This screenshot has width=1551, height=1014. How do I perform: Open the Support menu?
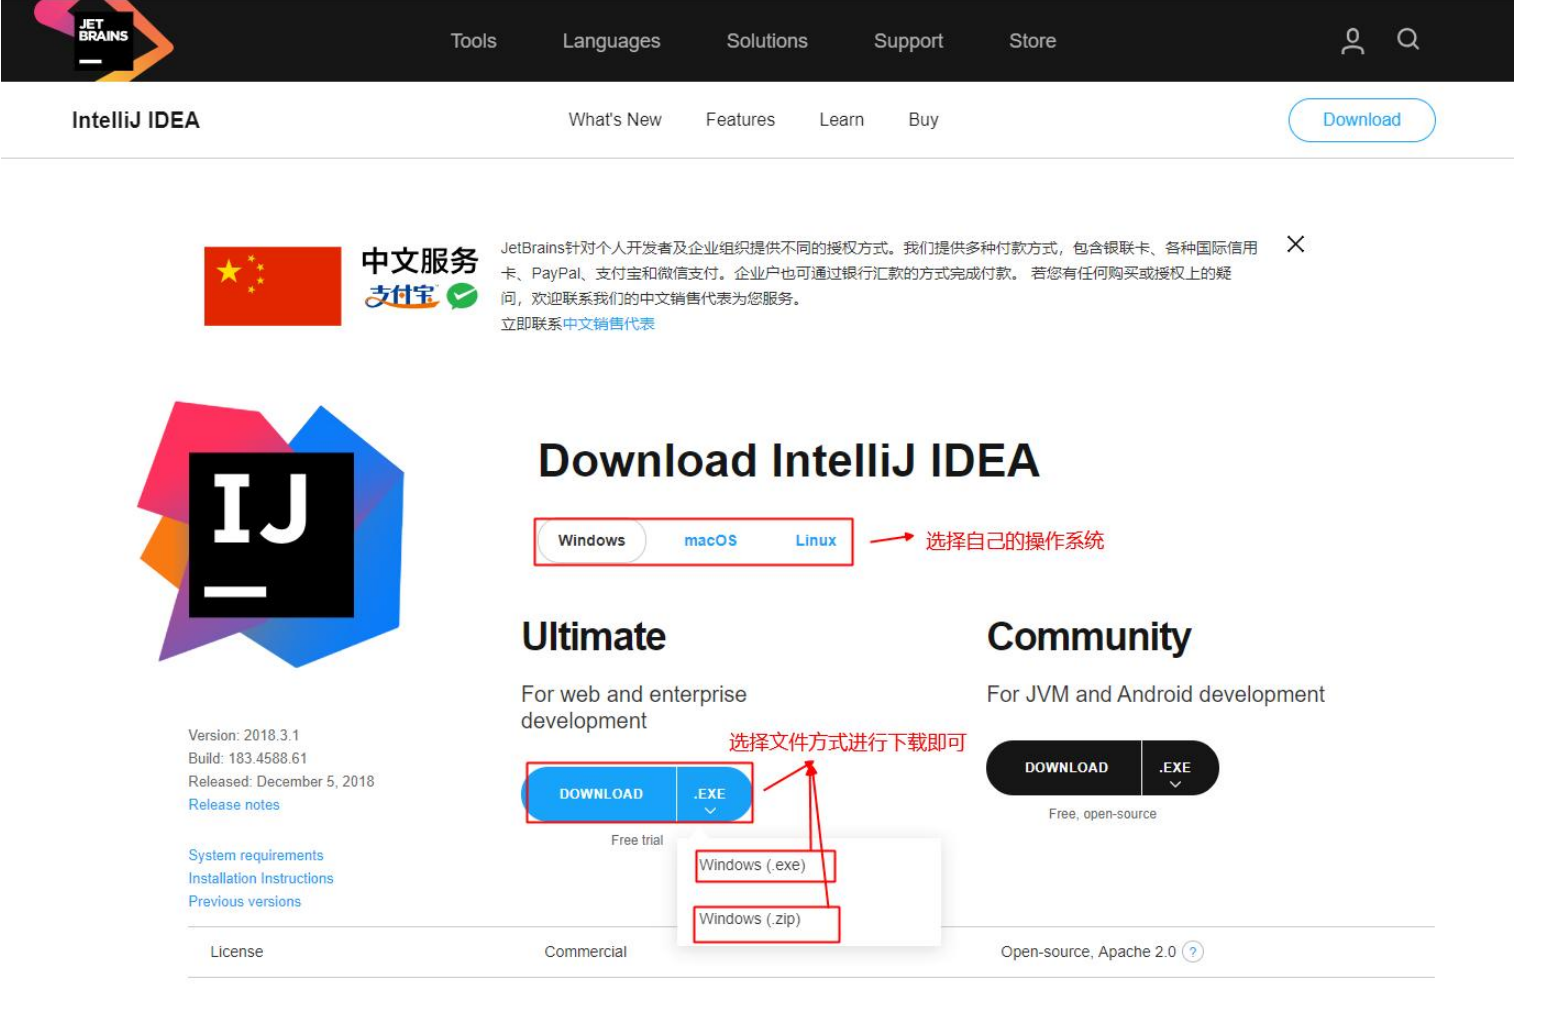click(908, 41)
